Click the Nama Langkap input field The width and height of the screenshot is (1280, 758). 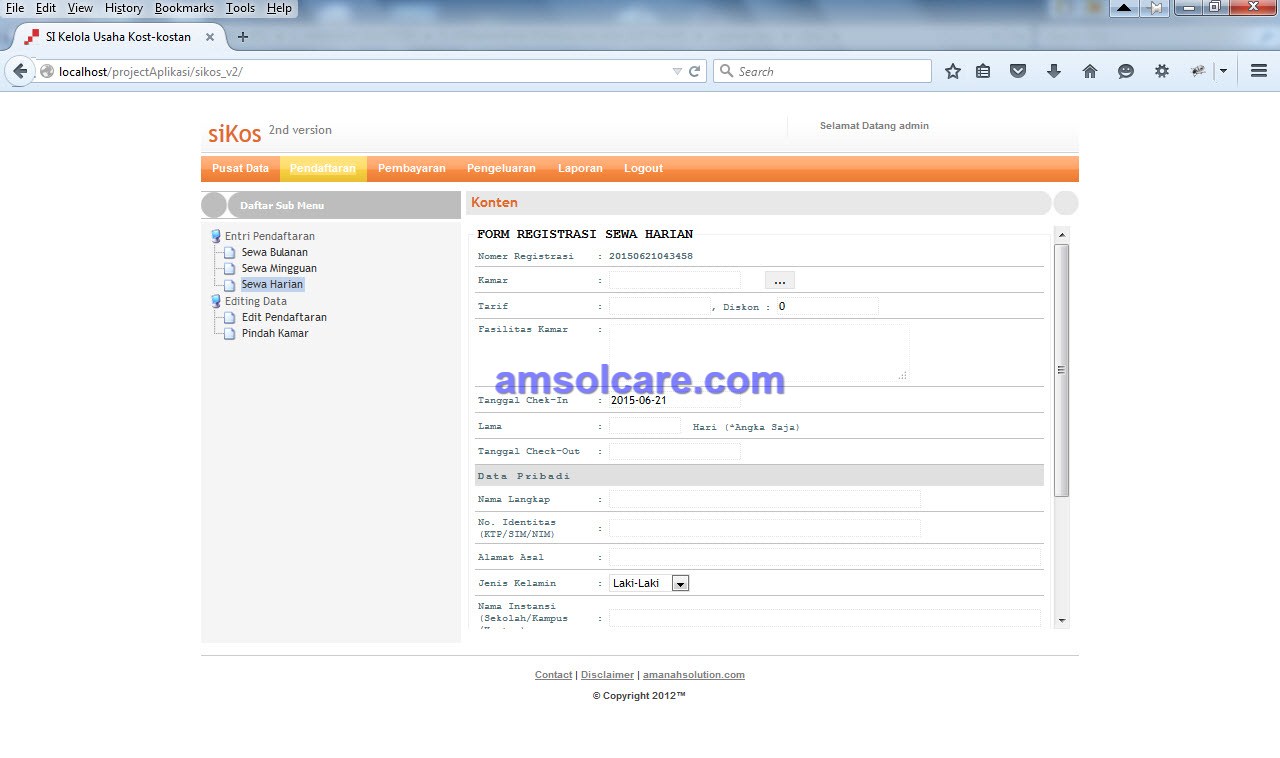point(764,499)
